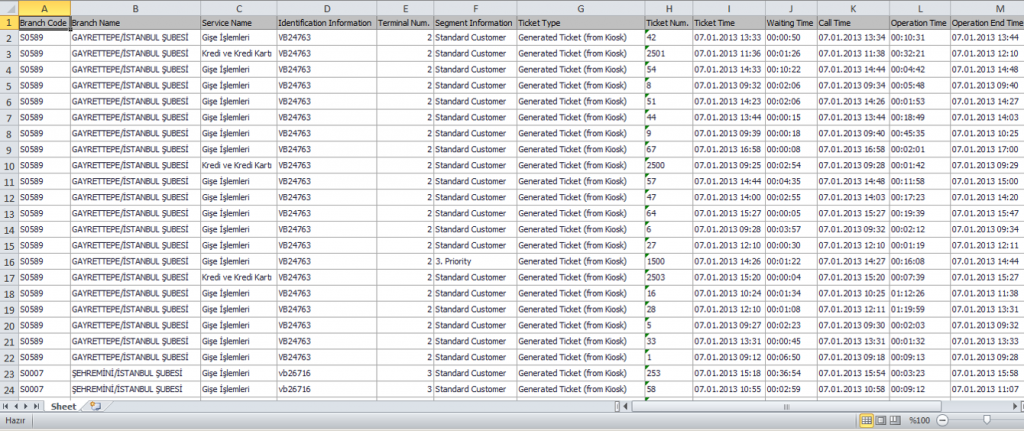Select row 1 header
Image resolution: width=1024 pixels, height=431 pixels.
click(x=9, y=23)
